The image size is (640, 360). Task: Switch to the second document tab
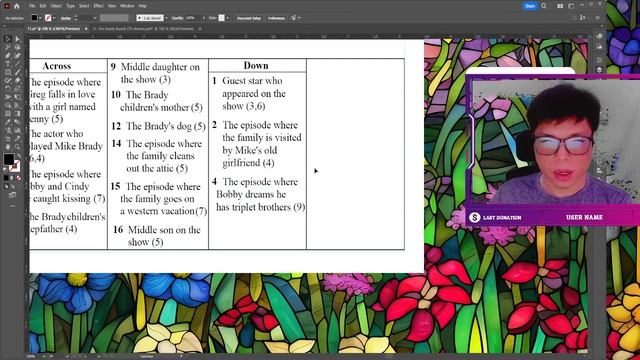click(x=143, y=29)
